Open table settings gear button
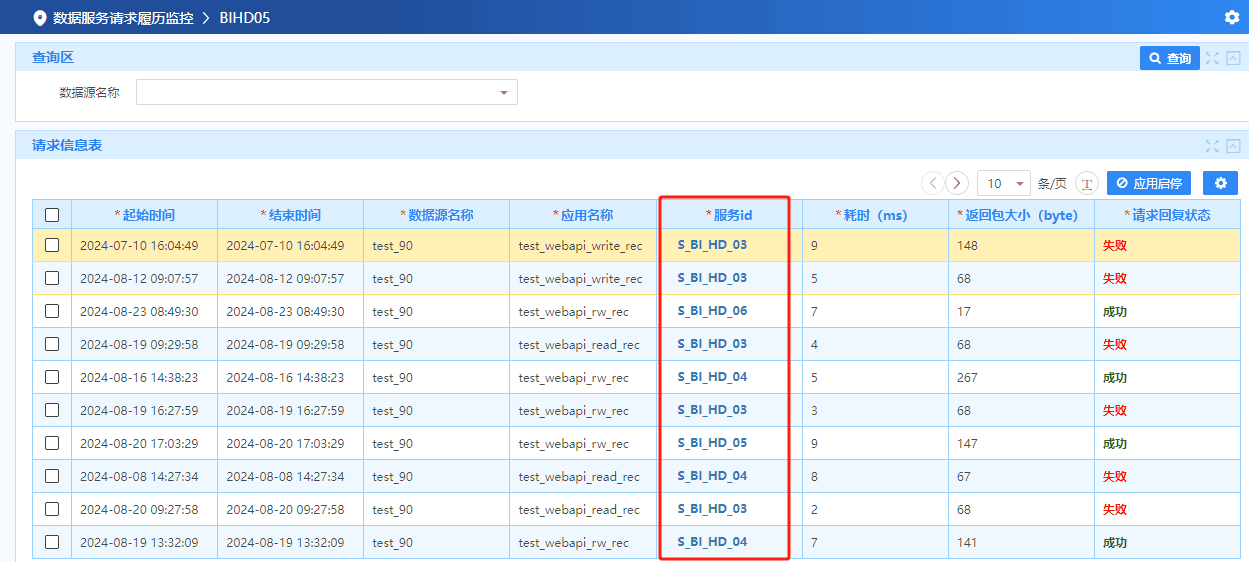The height and width of the screenshot is (562, 1249). click(x=1220, y=183)
